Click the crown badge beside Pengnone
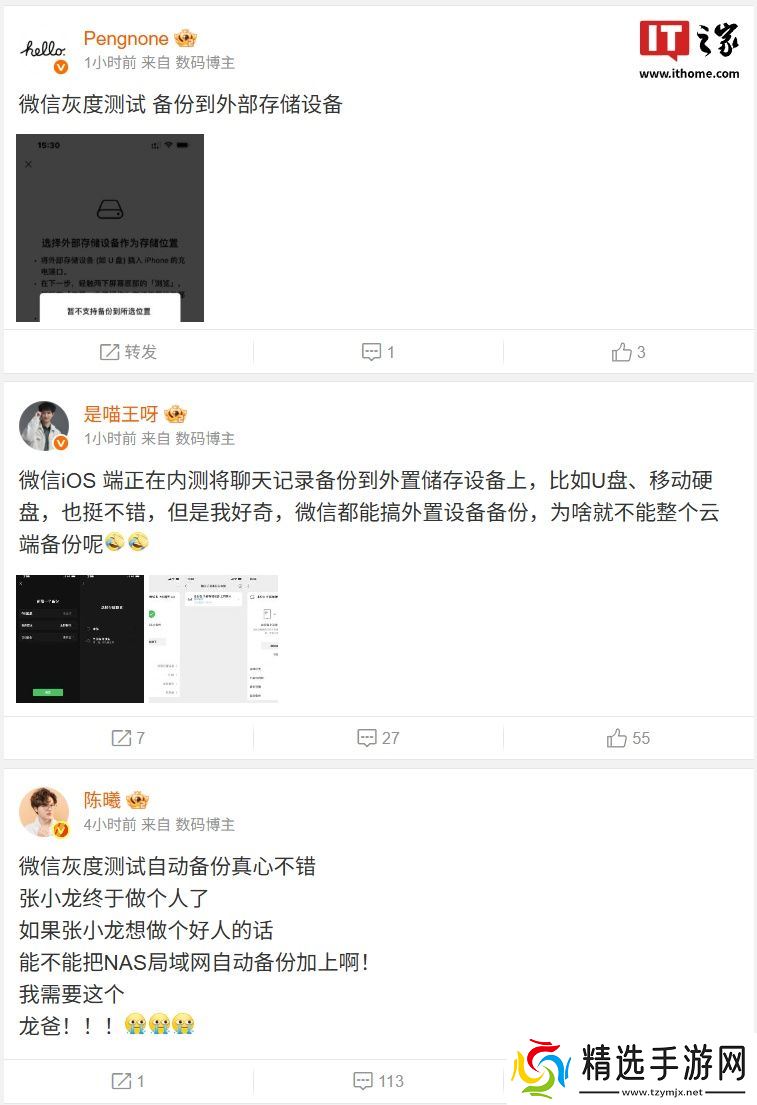Image resolution: width=757 pixels, height=1105 pixels. (x=185, y=38)
